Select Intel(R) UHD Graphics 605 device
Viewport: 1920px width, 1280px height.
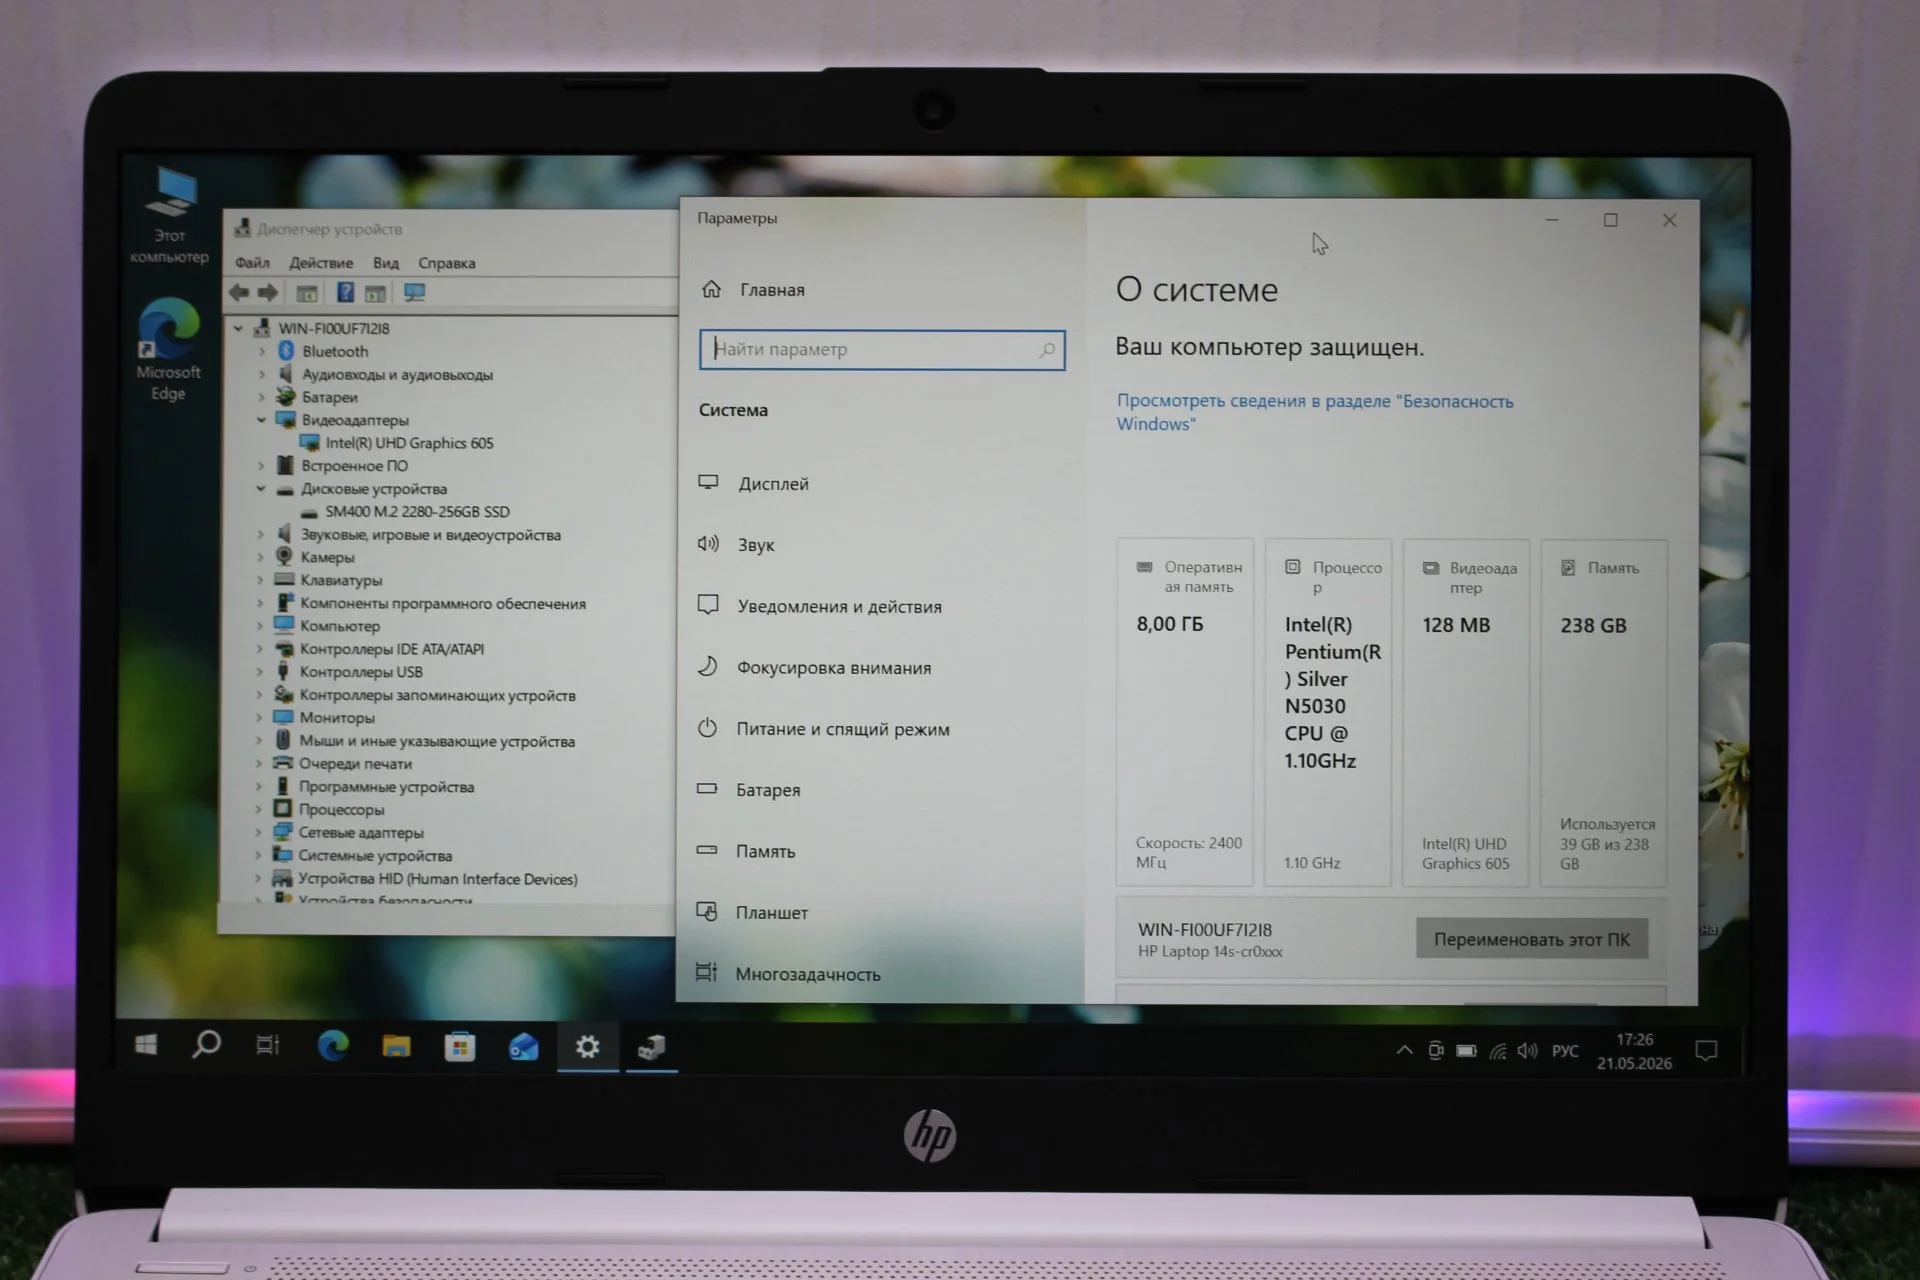pos(409,443)
